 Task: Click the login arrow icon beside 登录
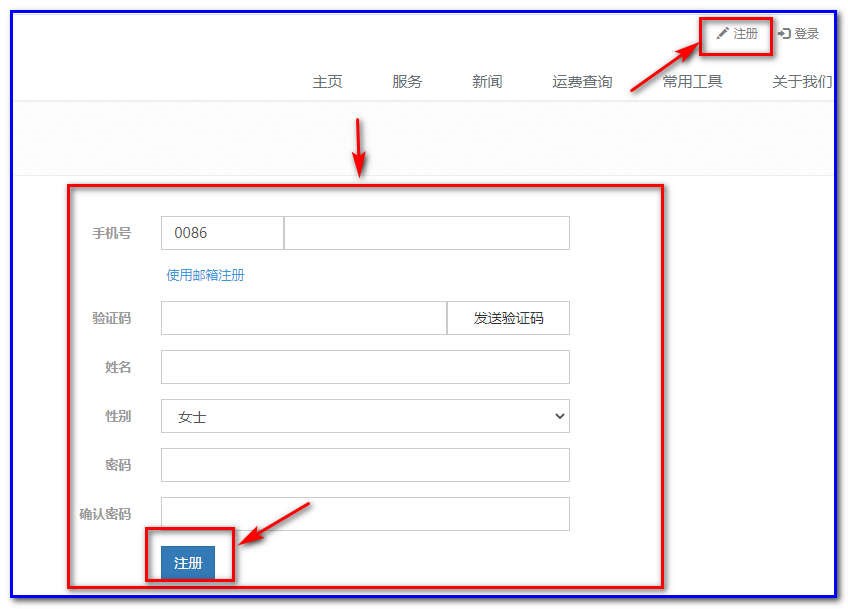click(x=786, y=32)
